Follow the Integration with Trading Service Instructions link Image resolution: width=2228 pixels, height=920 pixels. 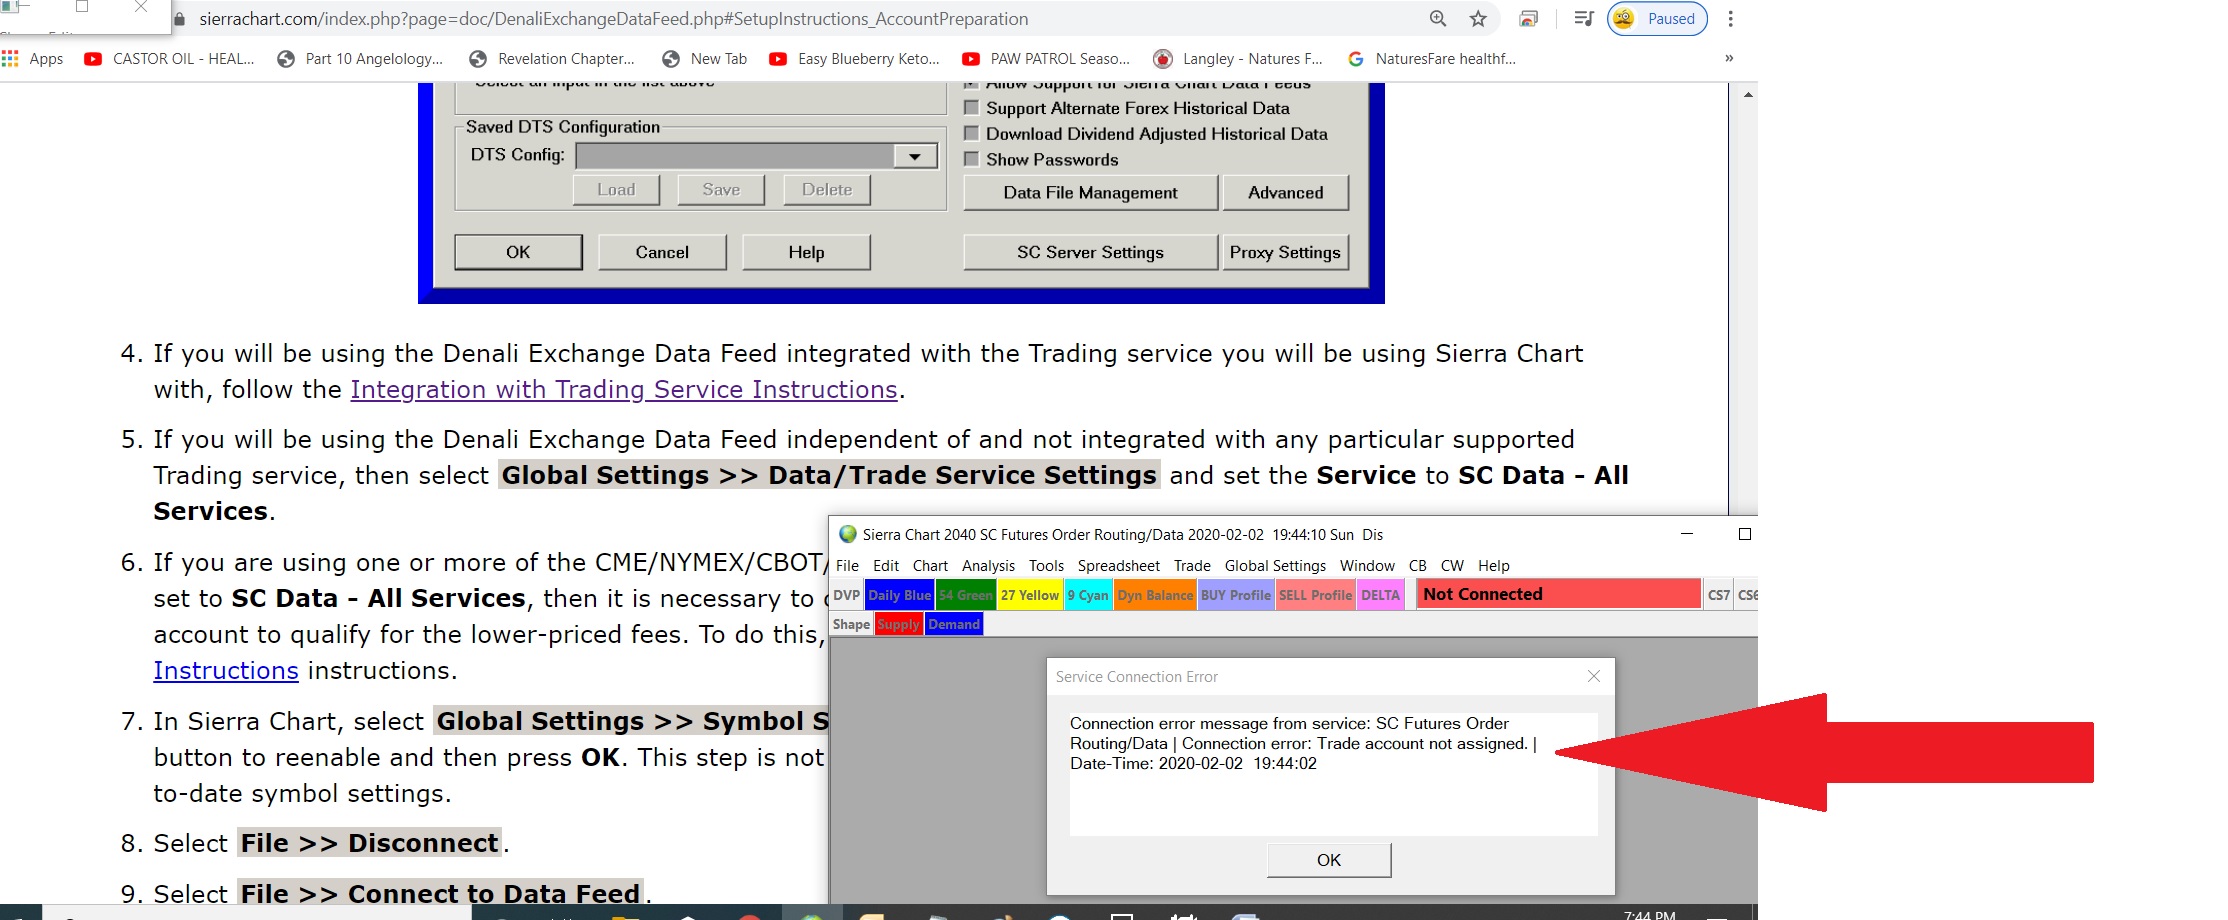coord(624,389)
